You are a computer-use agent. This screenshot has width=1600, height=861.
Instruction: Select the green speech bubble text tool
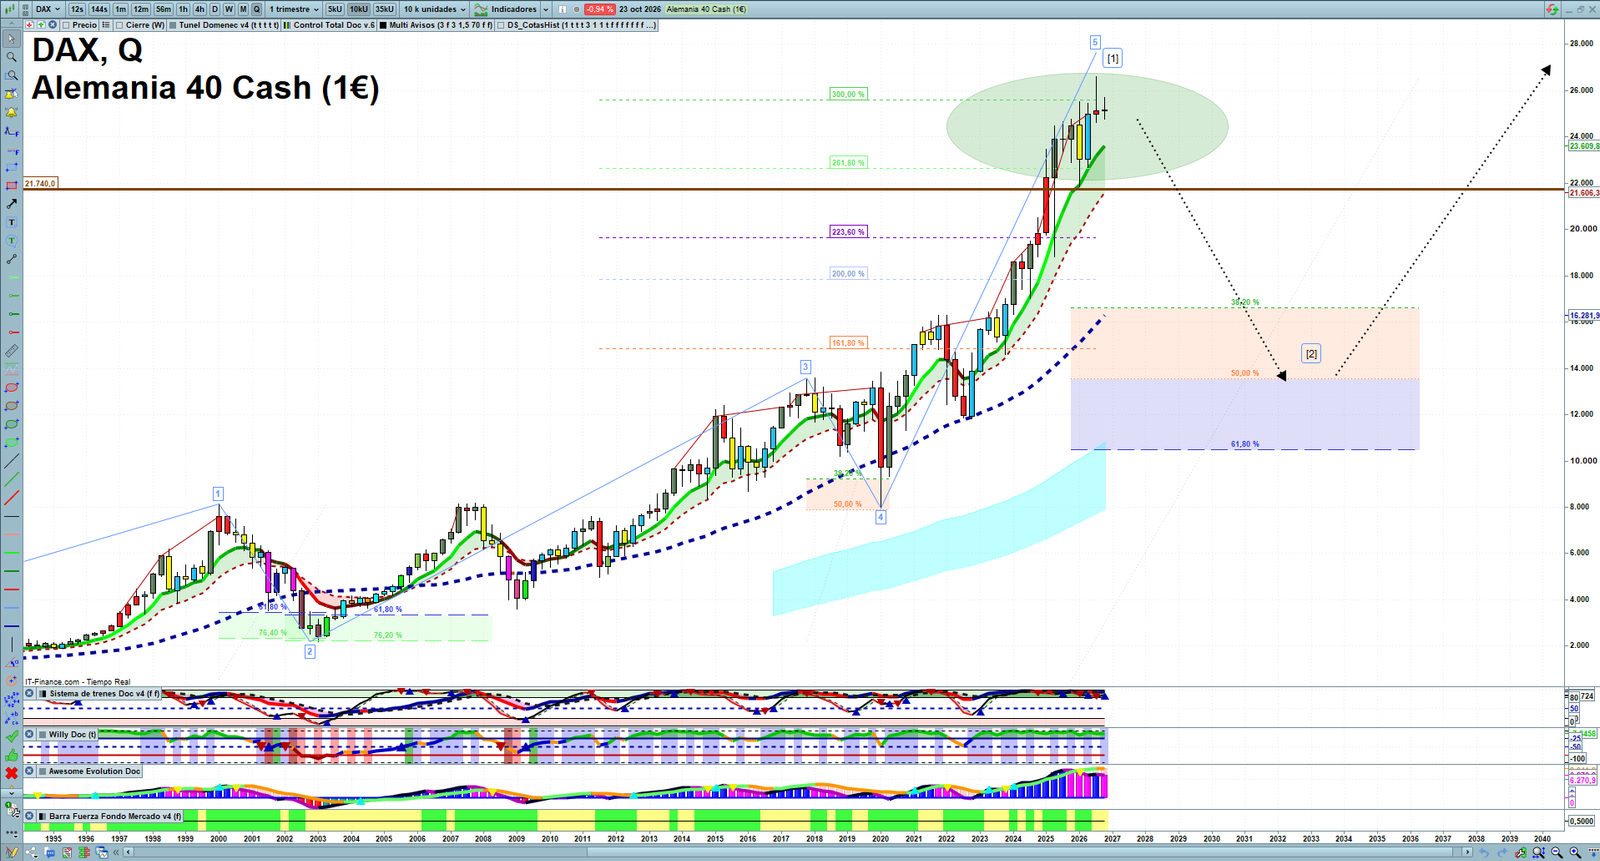coord(11,241)
